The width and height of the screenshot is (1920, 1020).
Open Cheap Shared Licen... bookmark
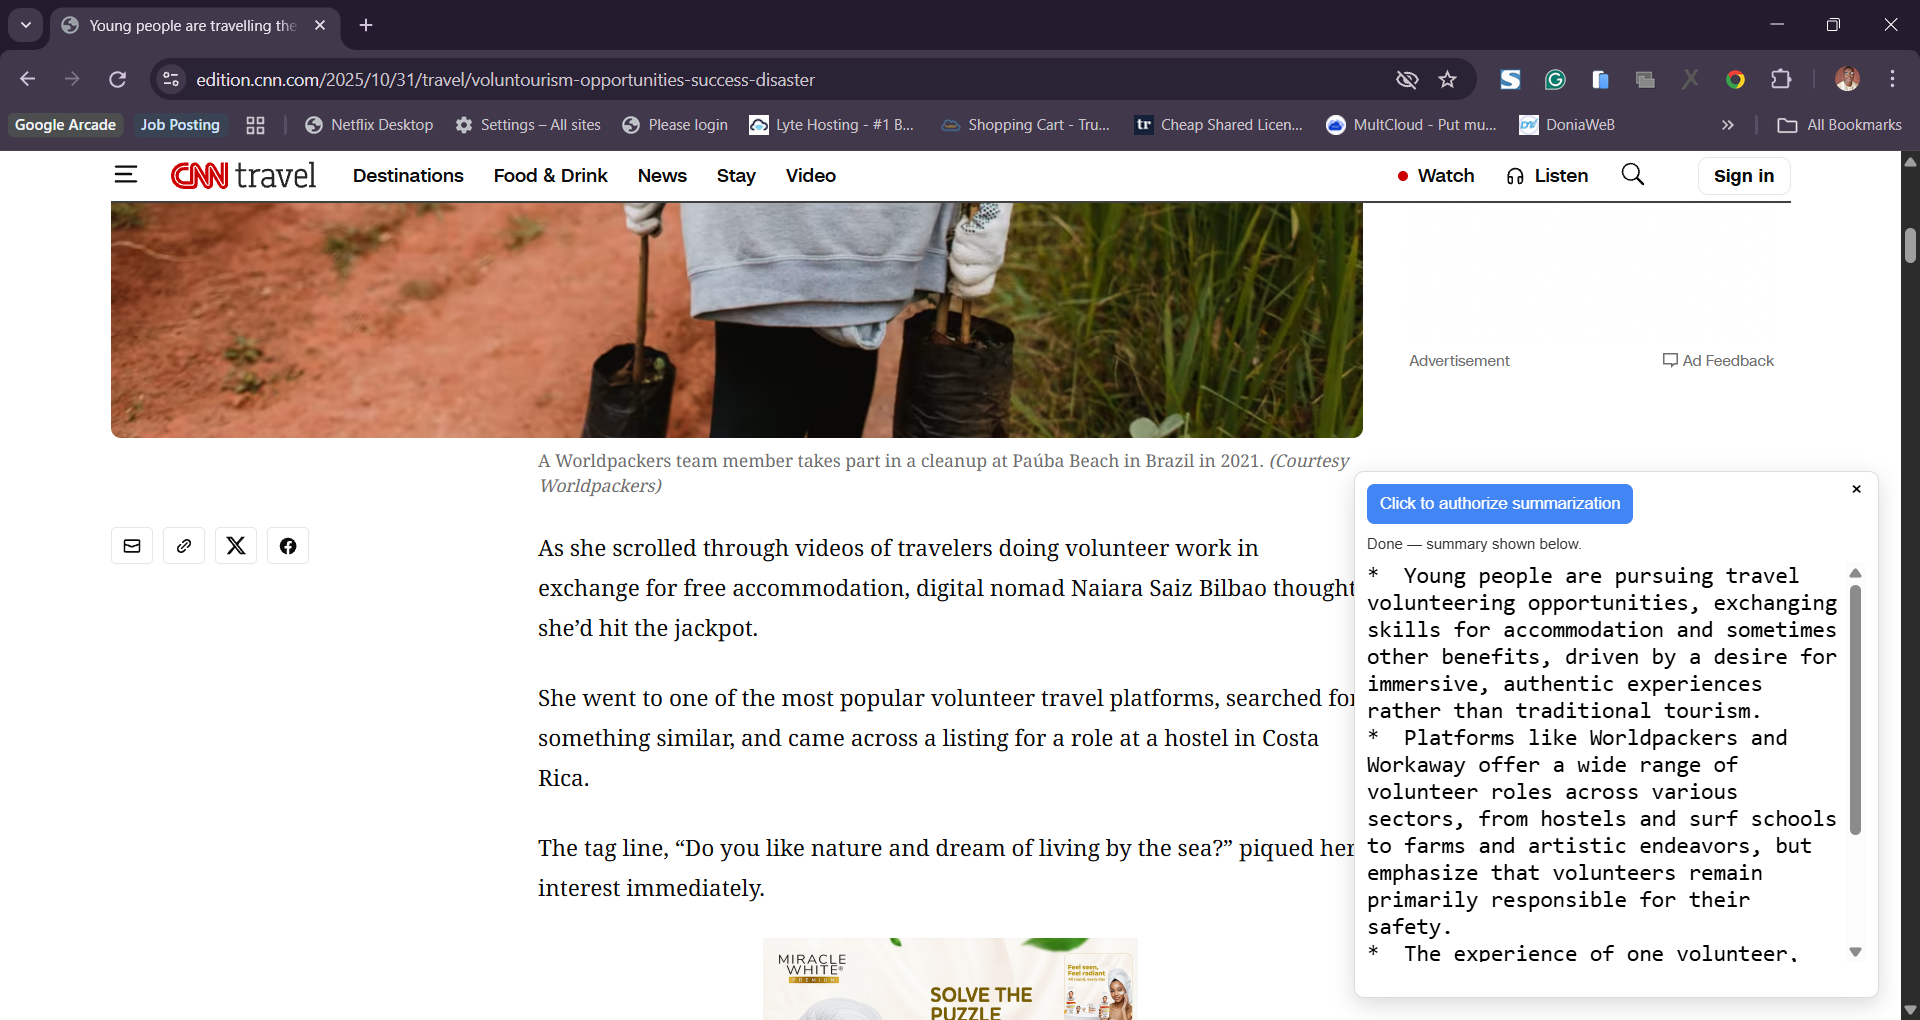pyautogui.click(x=1219, y=125)
